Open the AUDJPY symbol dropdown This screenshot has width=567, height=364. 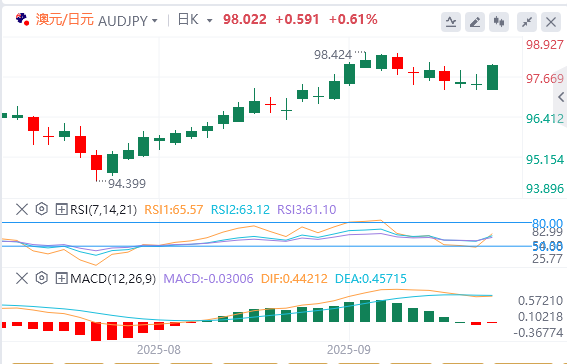(x=128, y=21)
